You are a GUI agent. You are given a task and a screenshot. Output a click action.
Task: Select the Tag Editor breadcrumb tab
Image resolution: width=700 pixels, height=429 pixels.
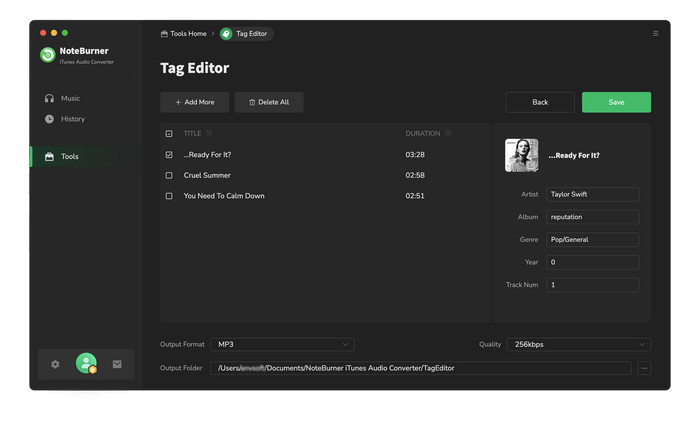click(x=246, y=33)
